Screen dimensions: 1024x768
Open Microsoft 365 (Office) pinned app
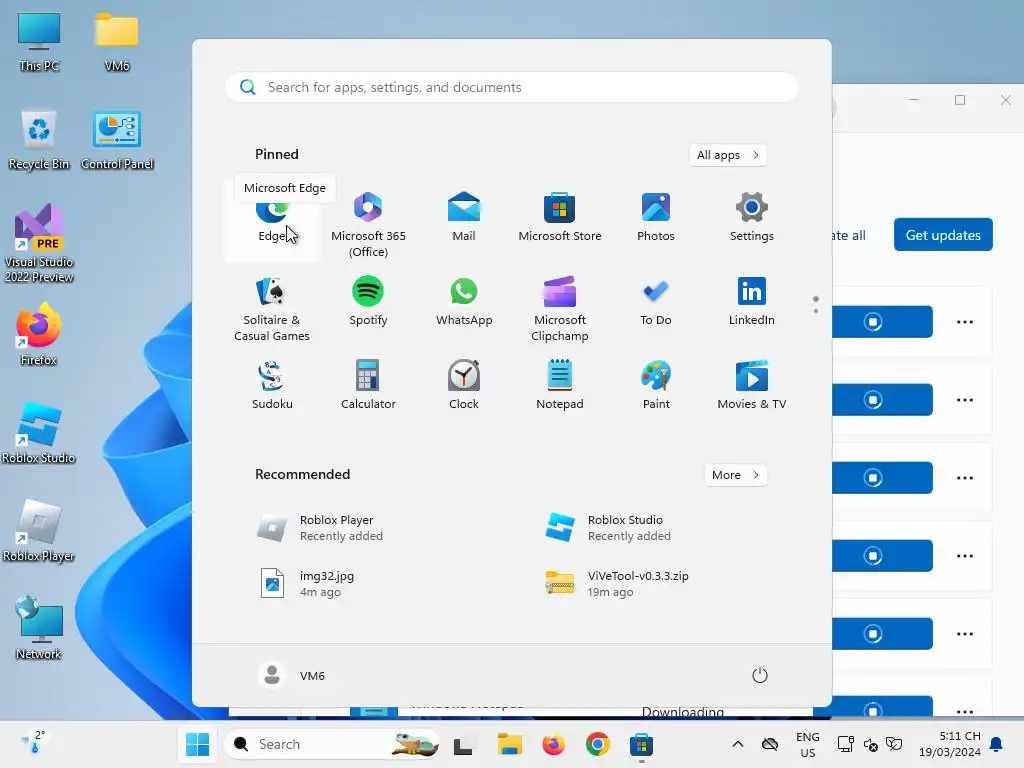click(x=368, y=224)
